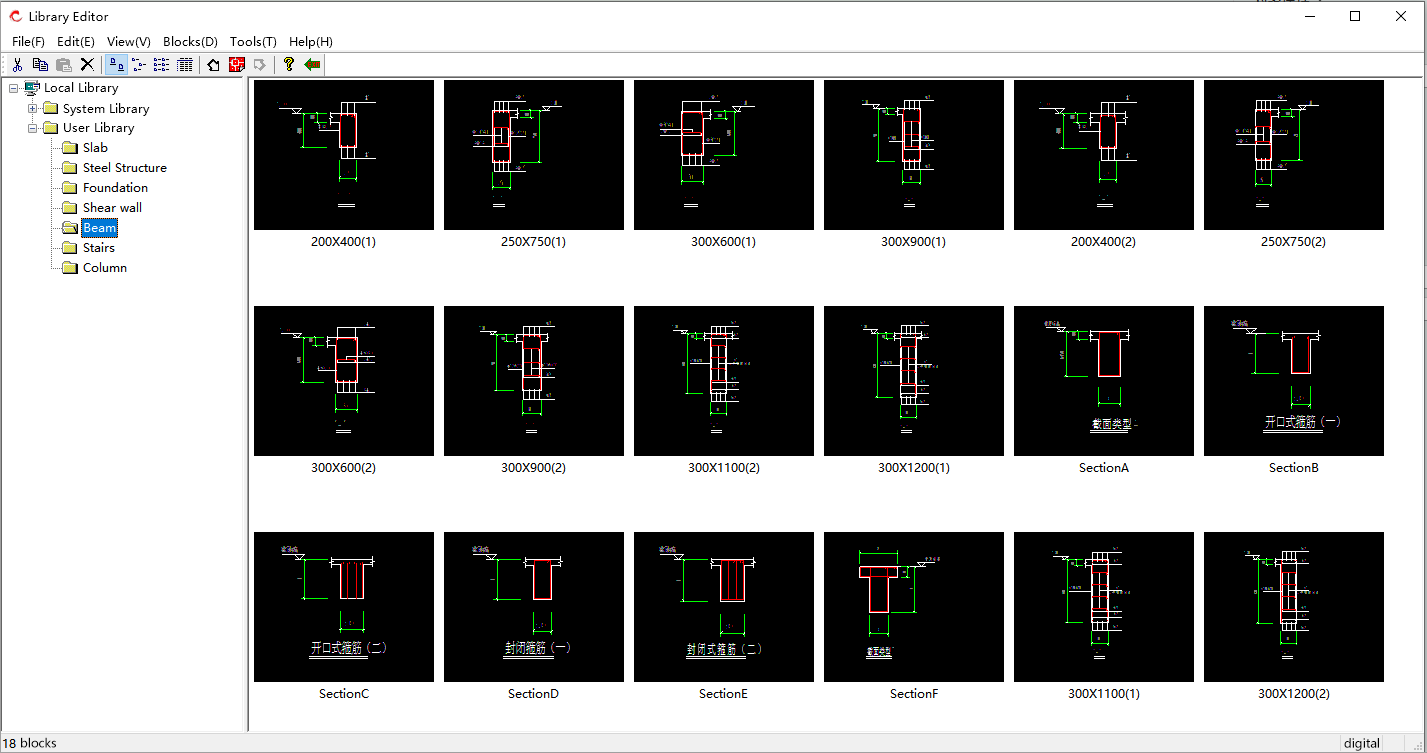Screen dimensions: 1427x753
Task: Click the grayed Paste toolbar icon
Action: 64,64
